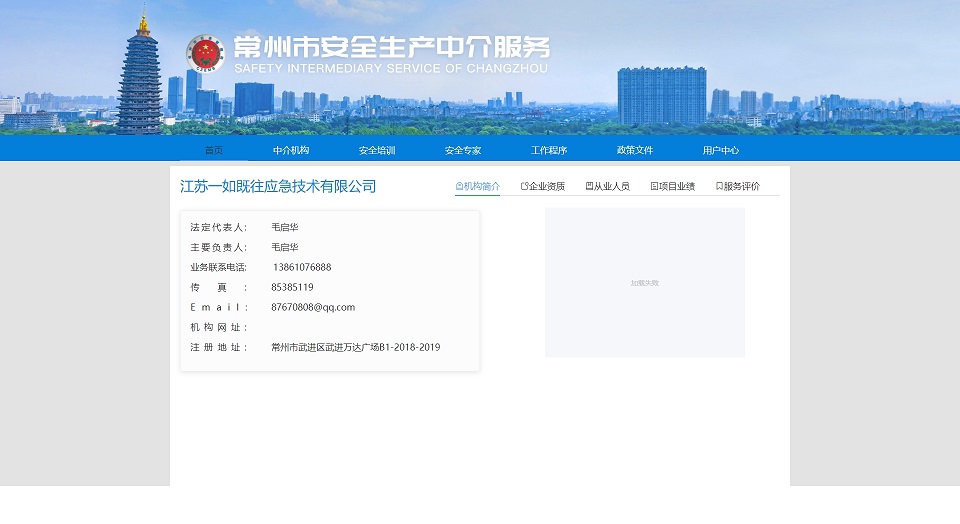960x524 pixels.
Task: Go to 用户中心
Action: click(x=721, y=150)
